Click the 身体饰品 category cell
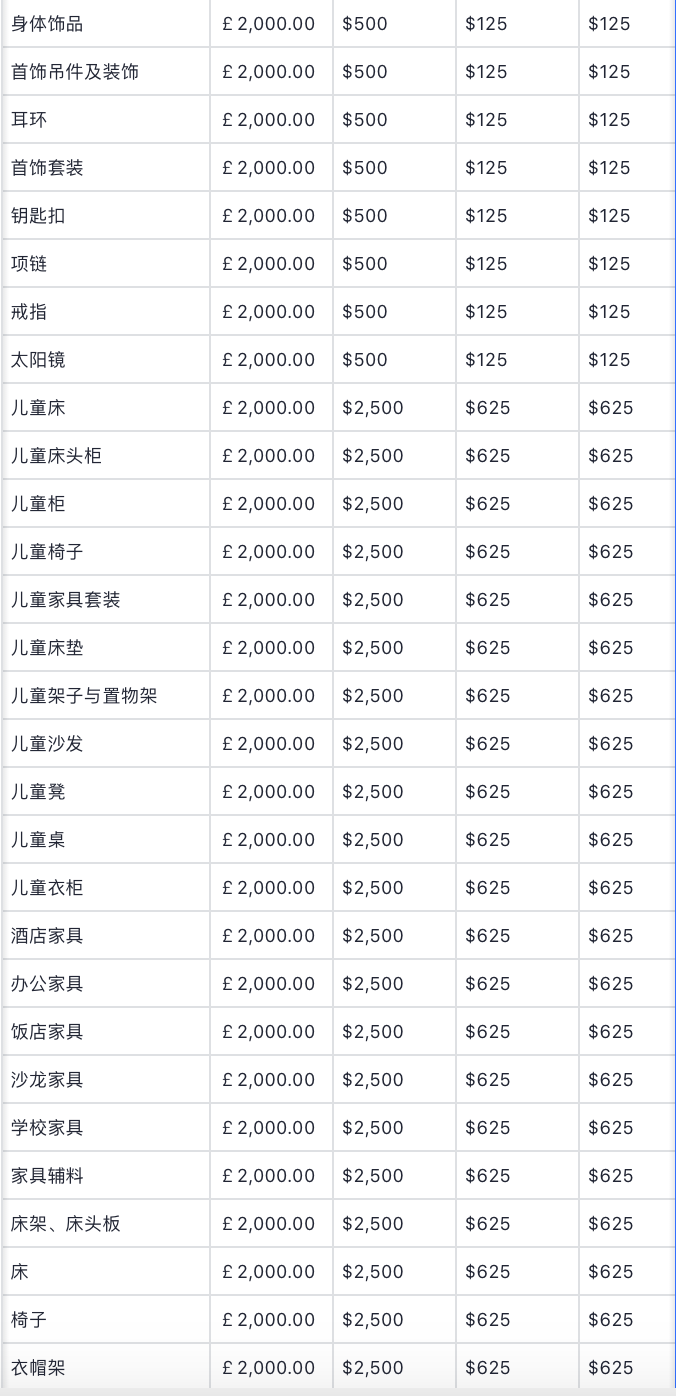 point(47,24)
